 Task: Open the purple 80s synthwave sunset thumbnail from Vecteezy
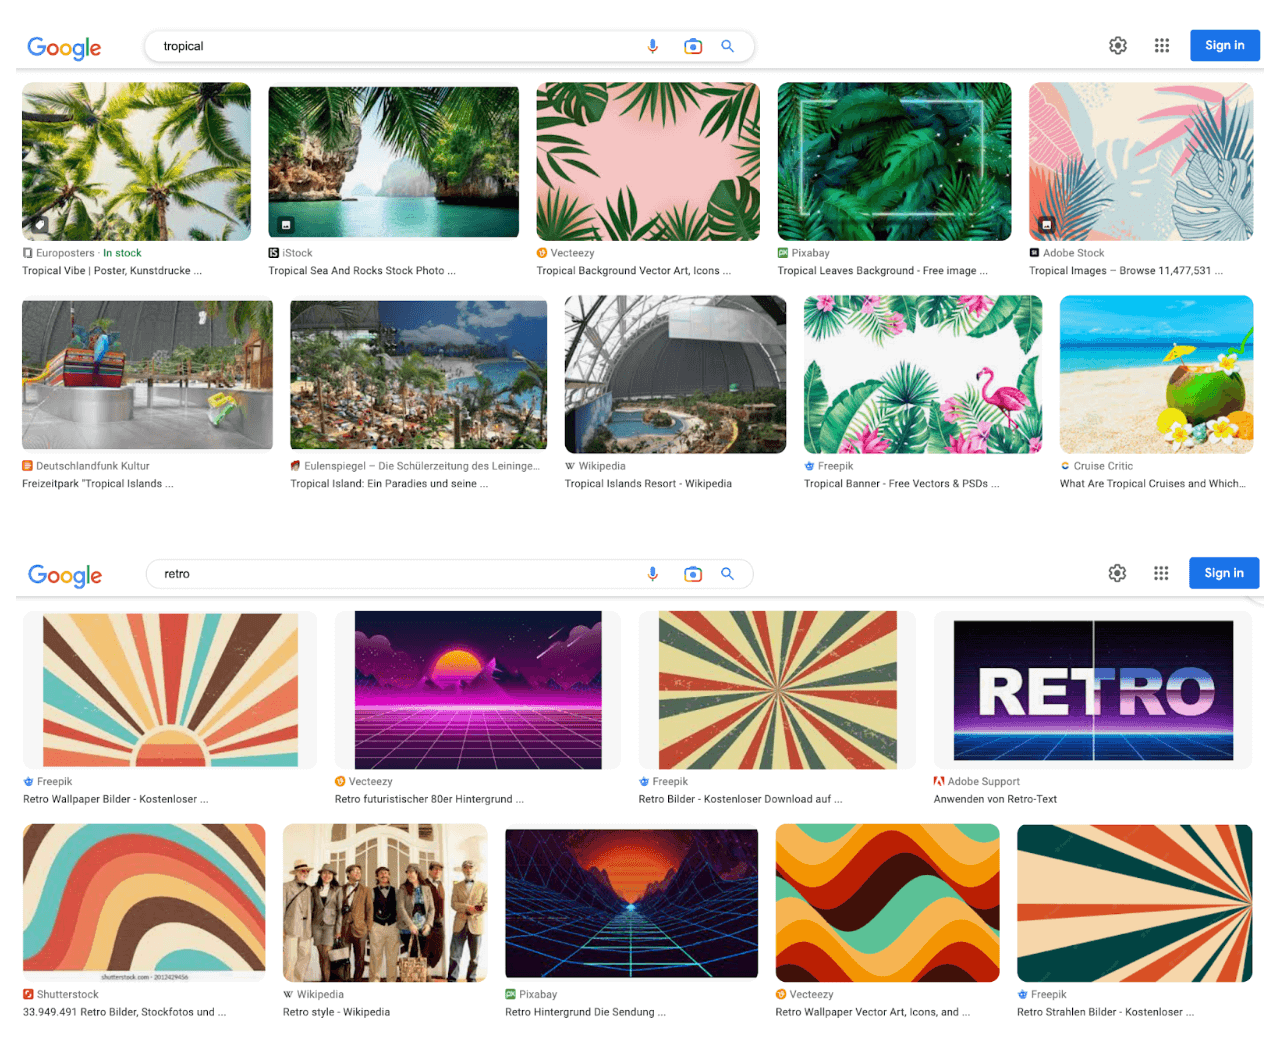[477, 689]
